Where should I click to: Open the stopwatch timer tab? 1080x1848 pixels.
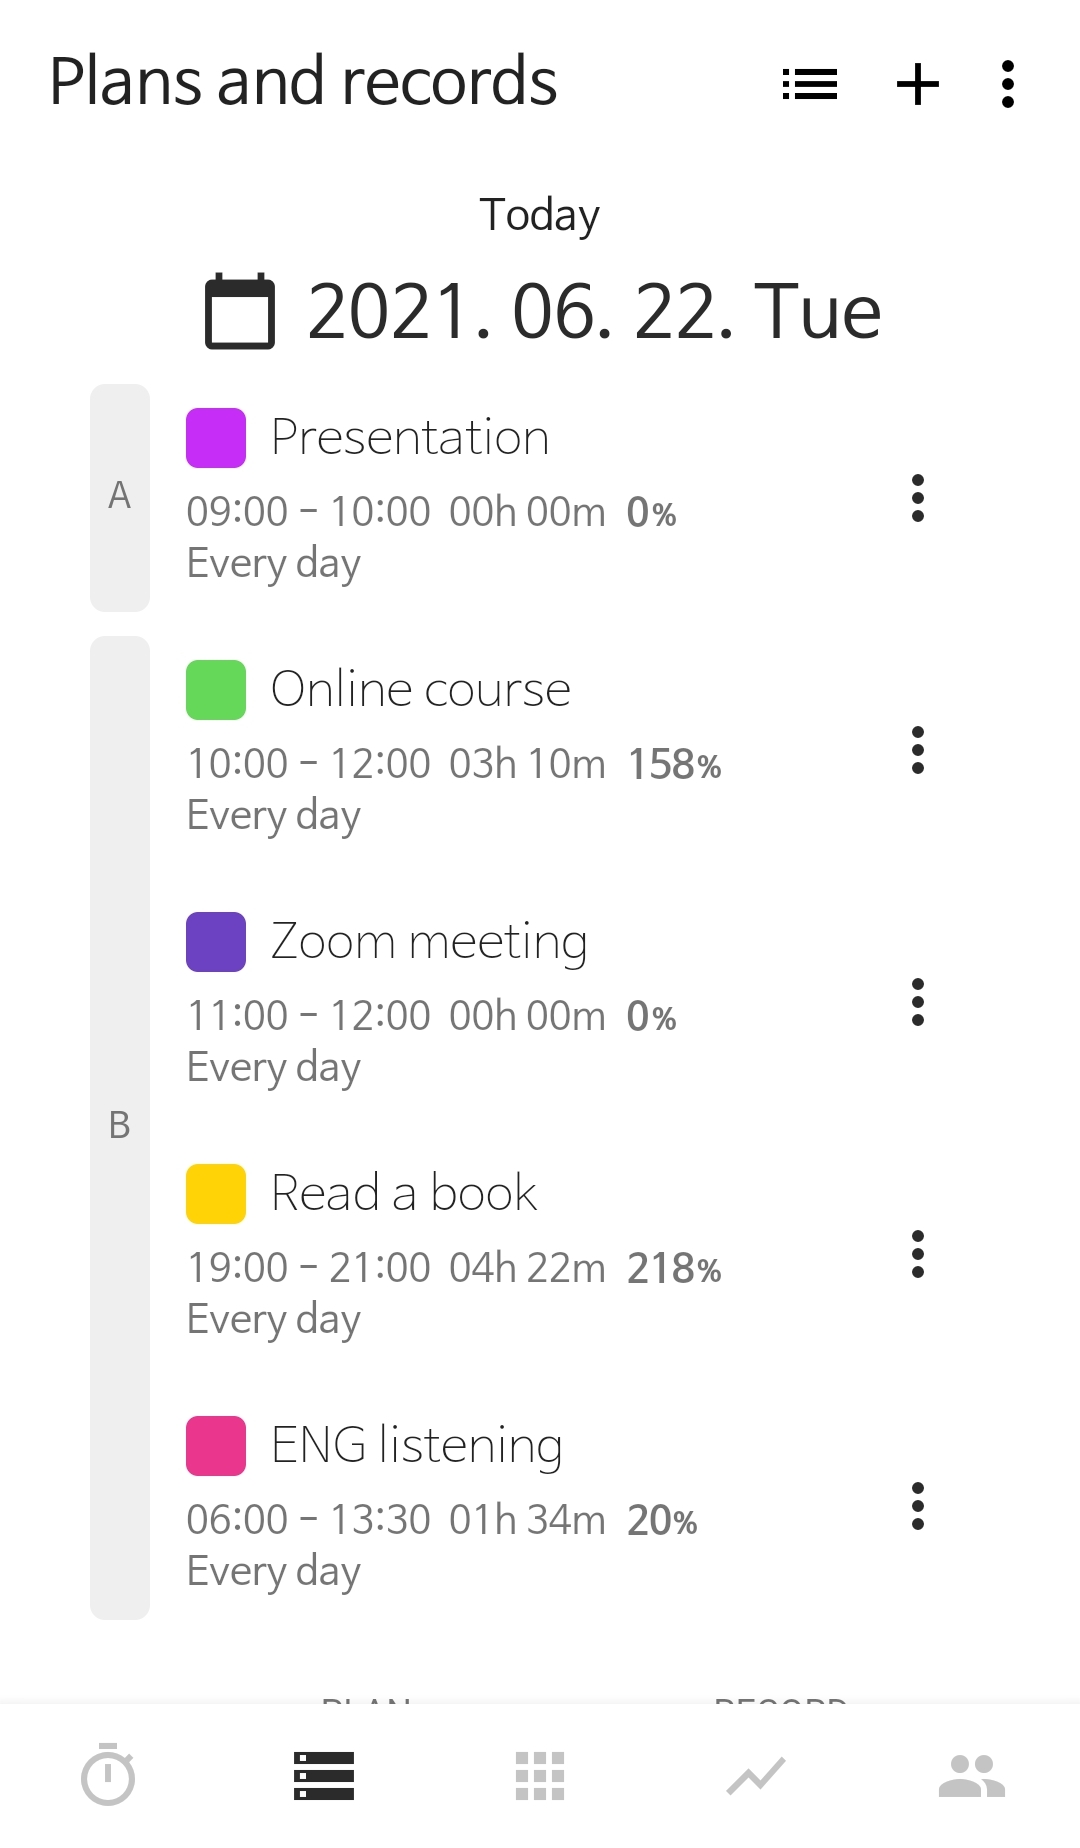coord(108,1775)
